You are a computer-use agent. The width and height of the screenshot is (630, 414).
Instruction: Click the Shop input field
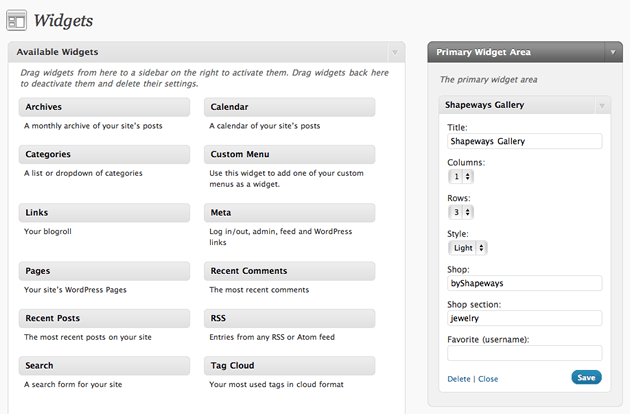[525, 283]
